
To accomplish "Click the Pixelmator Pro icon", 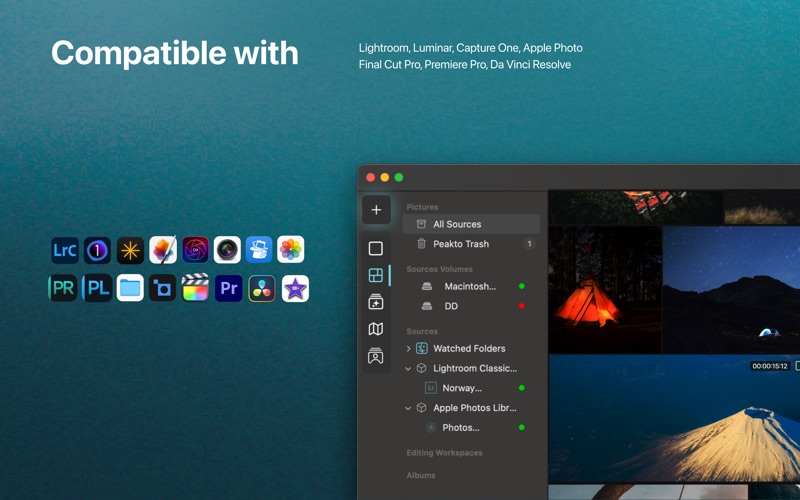I will tap(163, 249).
